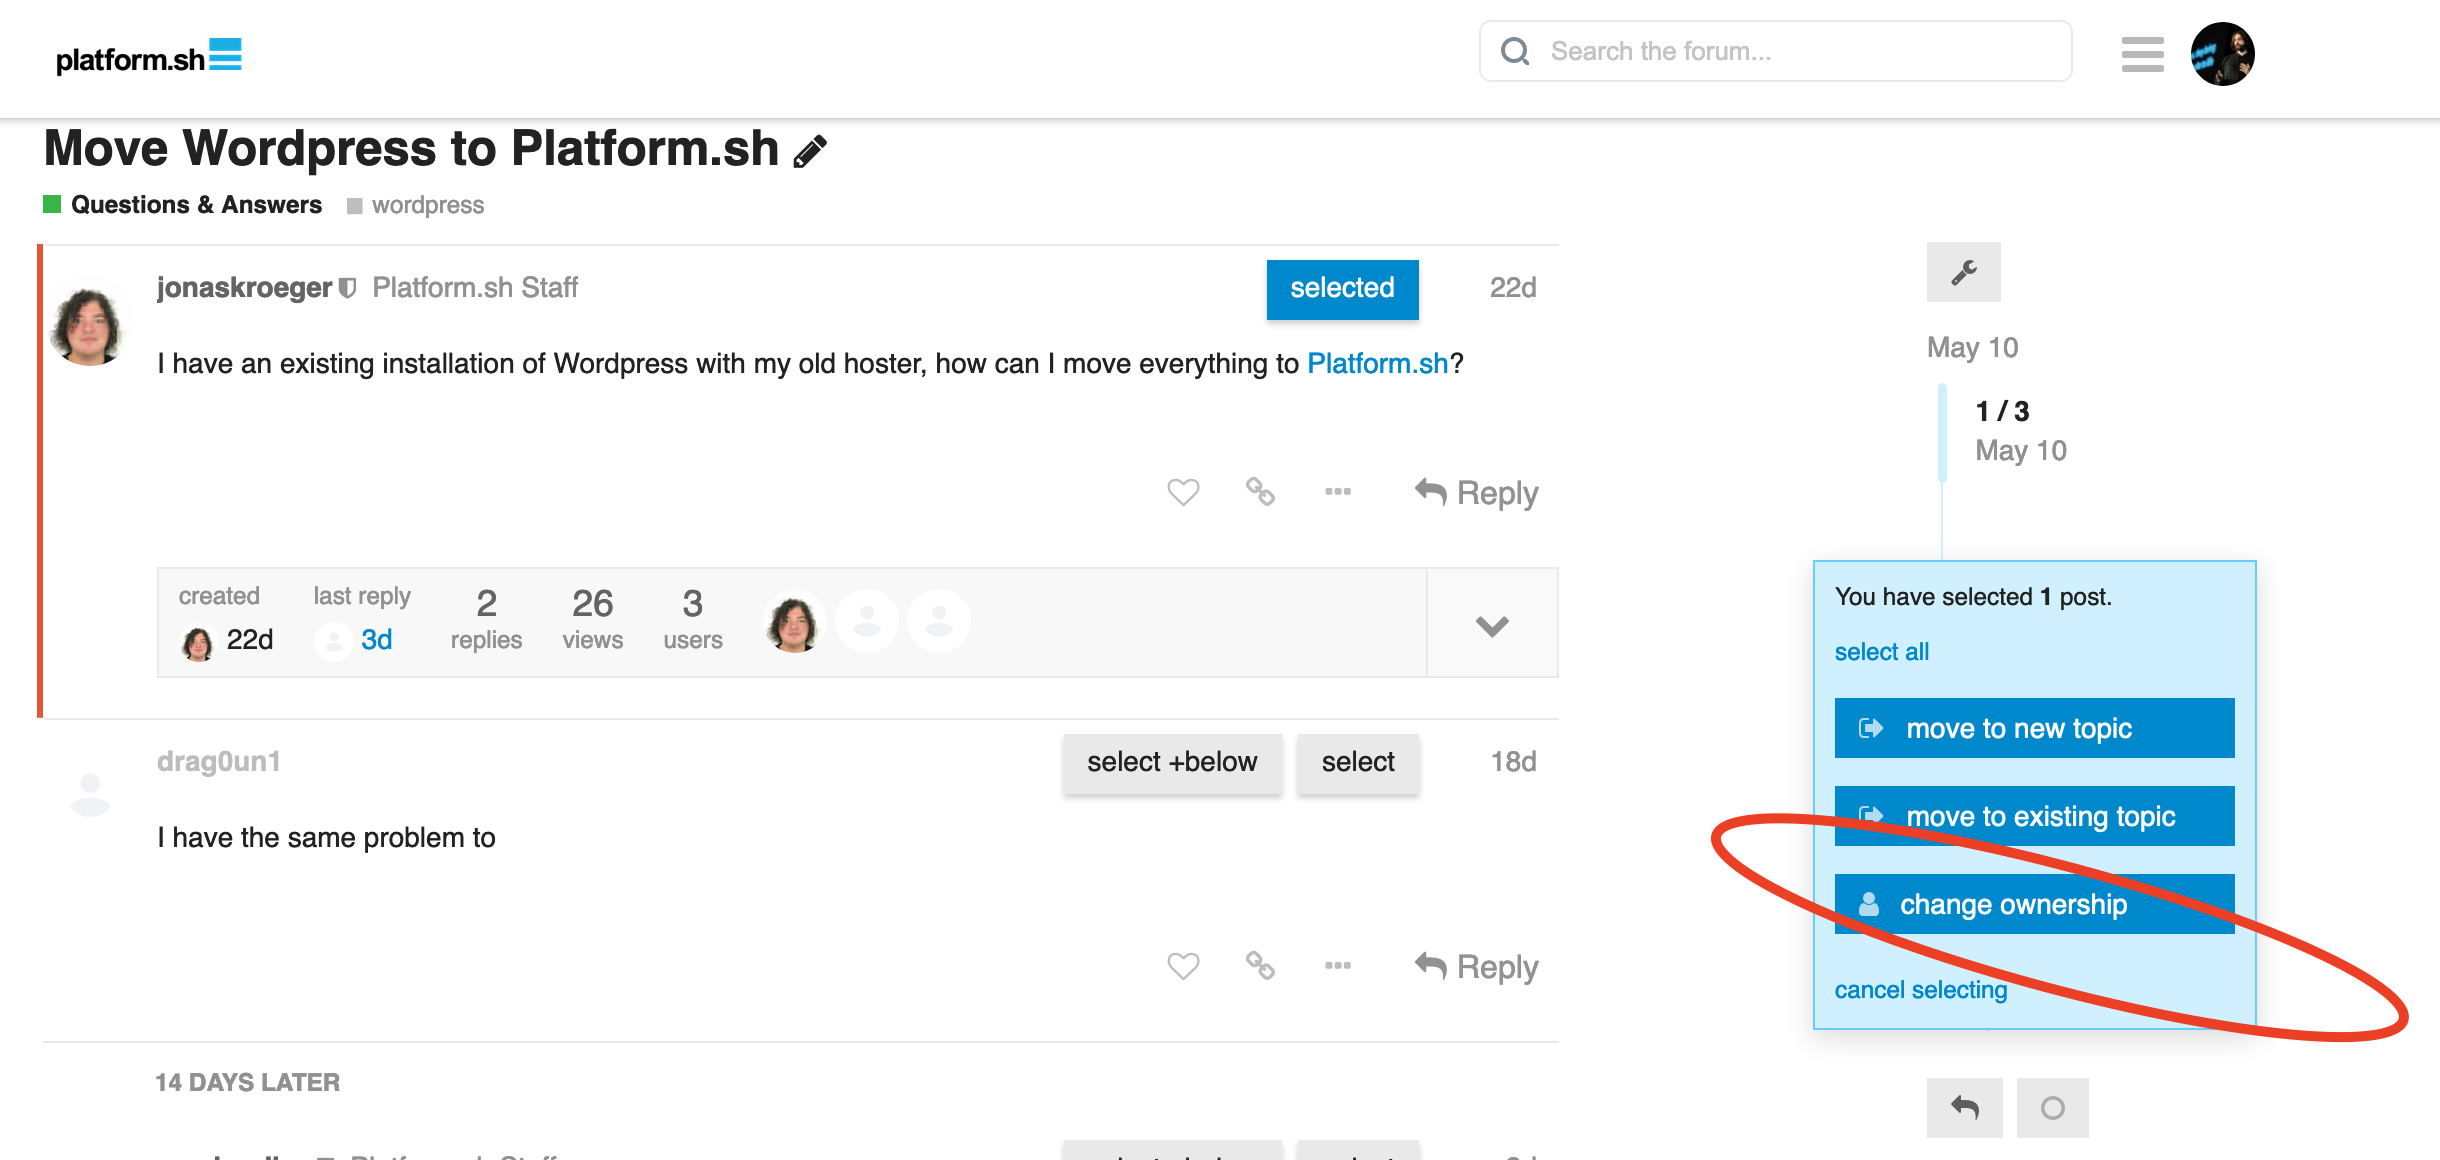Click the Search the forum field

(1775, 51)
